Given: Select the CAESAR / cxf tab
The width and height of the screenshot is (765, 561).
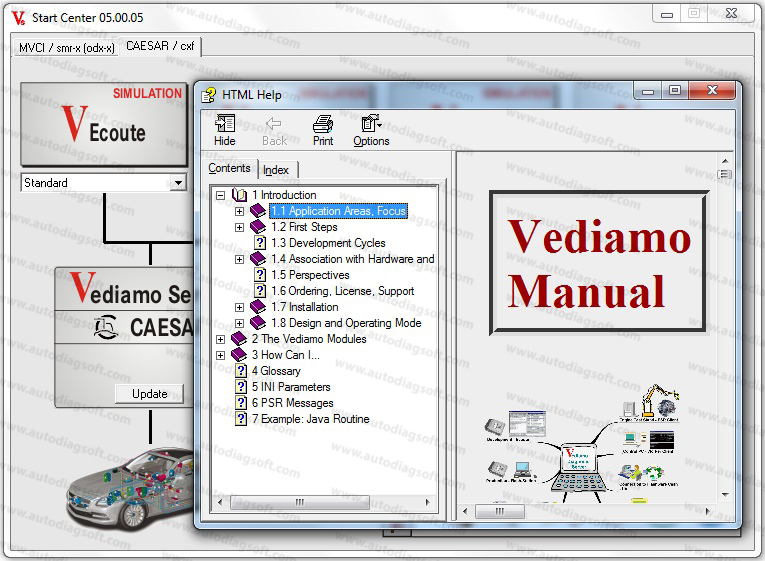Looking at the screenshot, I should point(160,46).
